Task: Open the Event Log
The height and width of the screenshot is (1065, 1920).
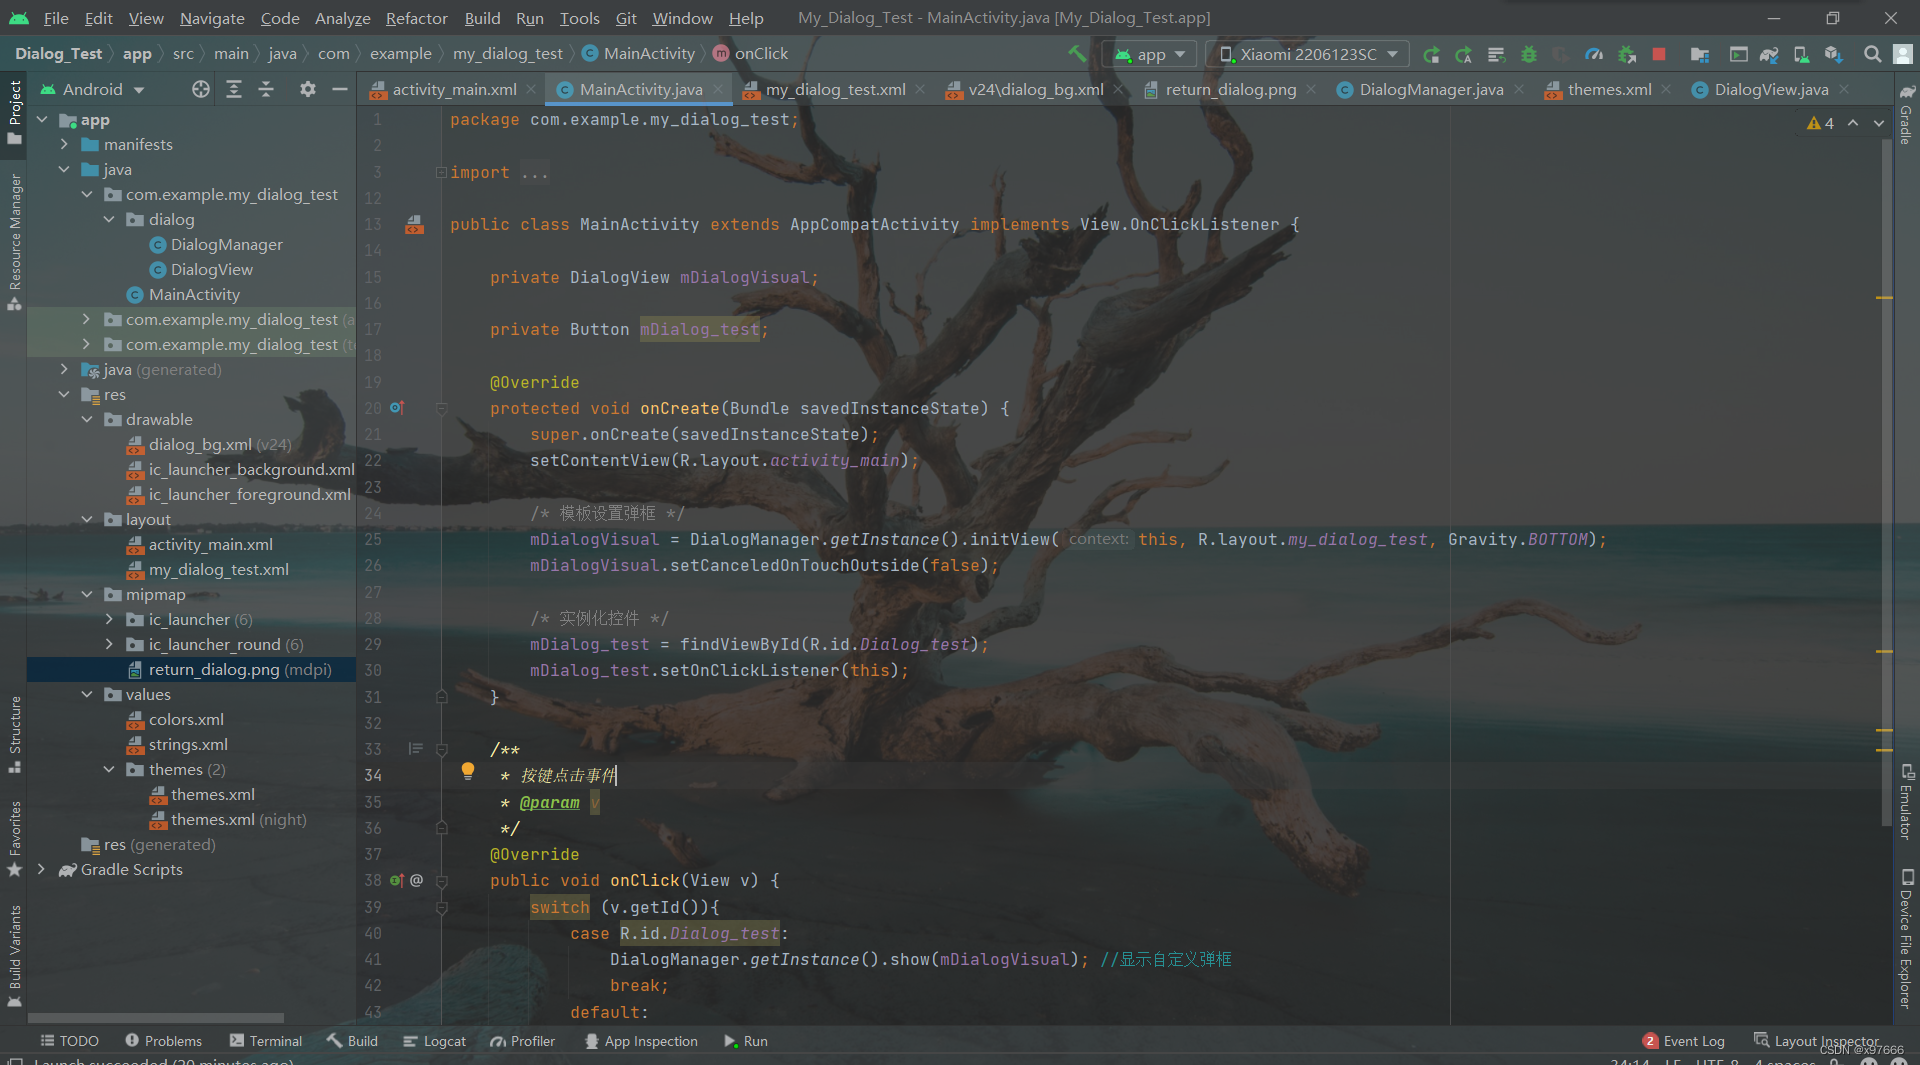Action: point(1683,1041)
